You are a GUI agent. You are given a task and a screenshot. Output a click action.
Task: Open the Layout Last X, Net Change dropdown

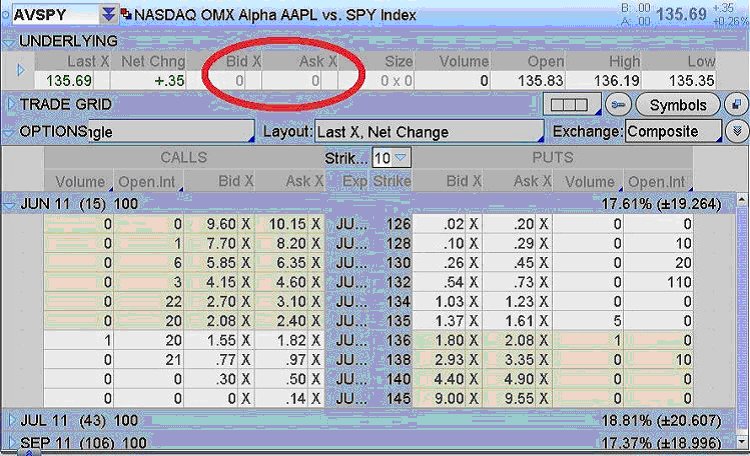pyautogui.click(x=429, y=132)
